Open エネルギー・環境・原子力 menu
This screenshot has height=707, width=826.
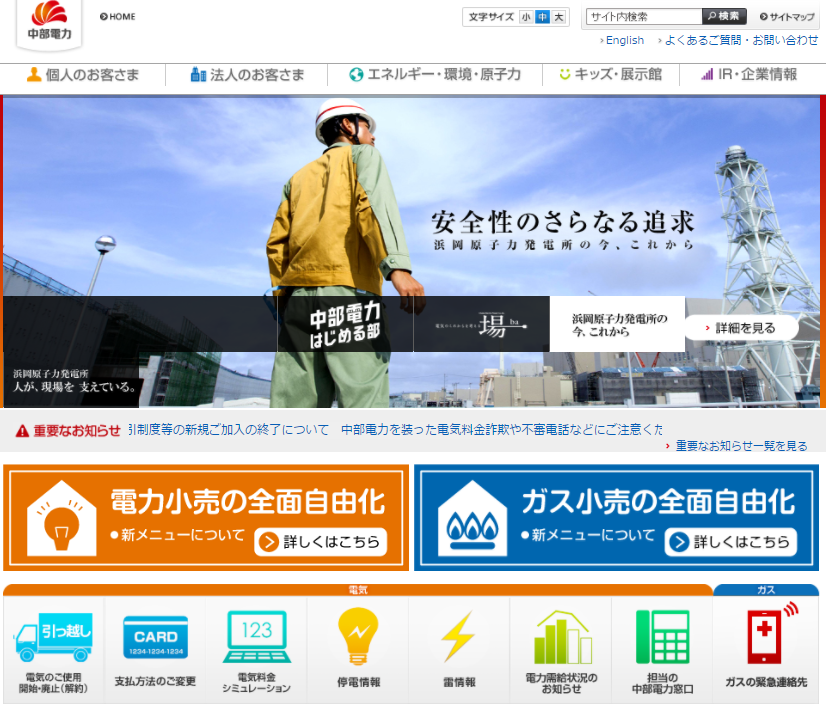point(435,75)
